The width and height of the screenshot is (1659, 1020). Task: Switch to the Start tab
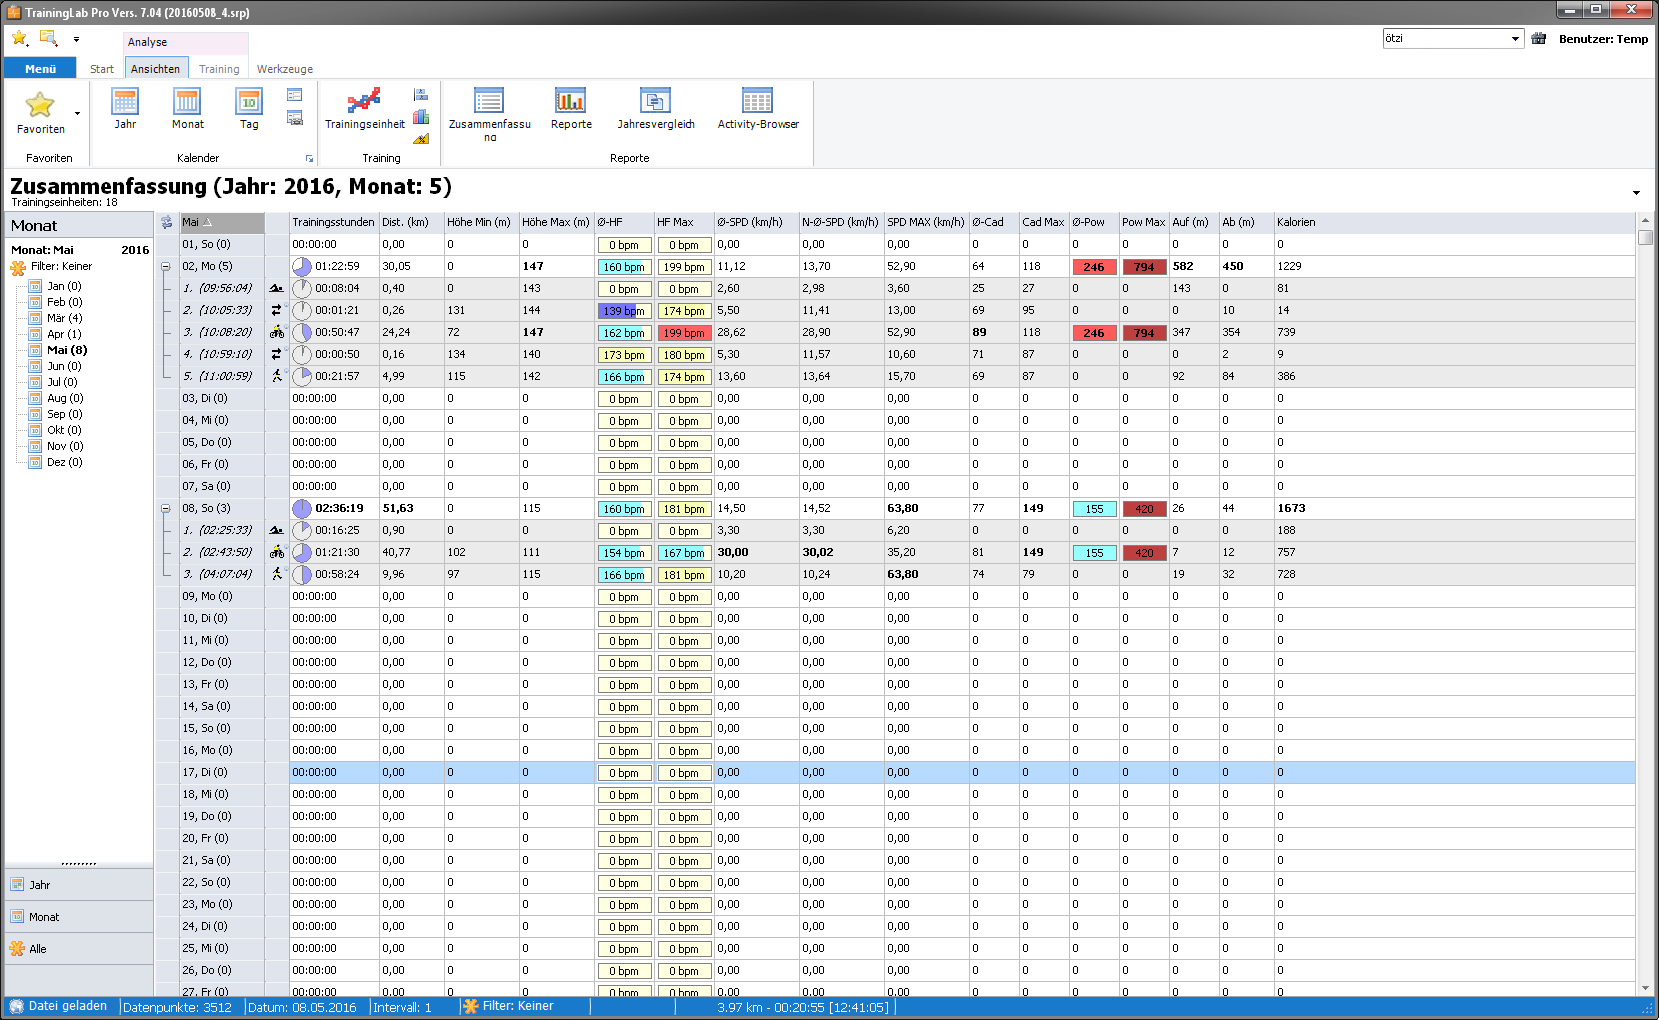click(102, 69)
